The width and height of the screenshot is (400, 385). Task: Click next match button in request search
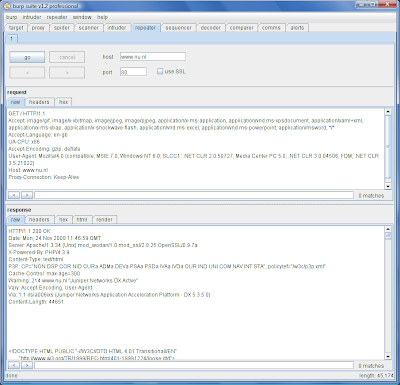coord(27,195)
